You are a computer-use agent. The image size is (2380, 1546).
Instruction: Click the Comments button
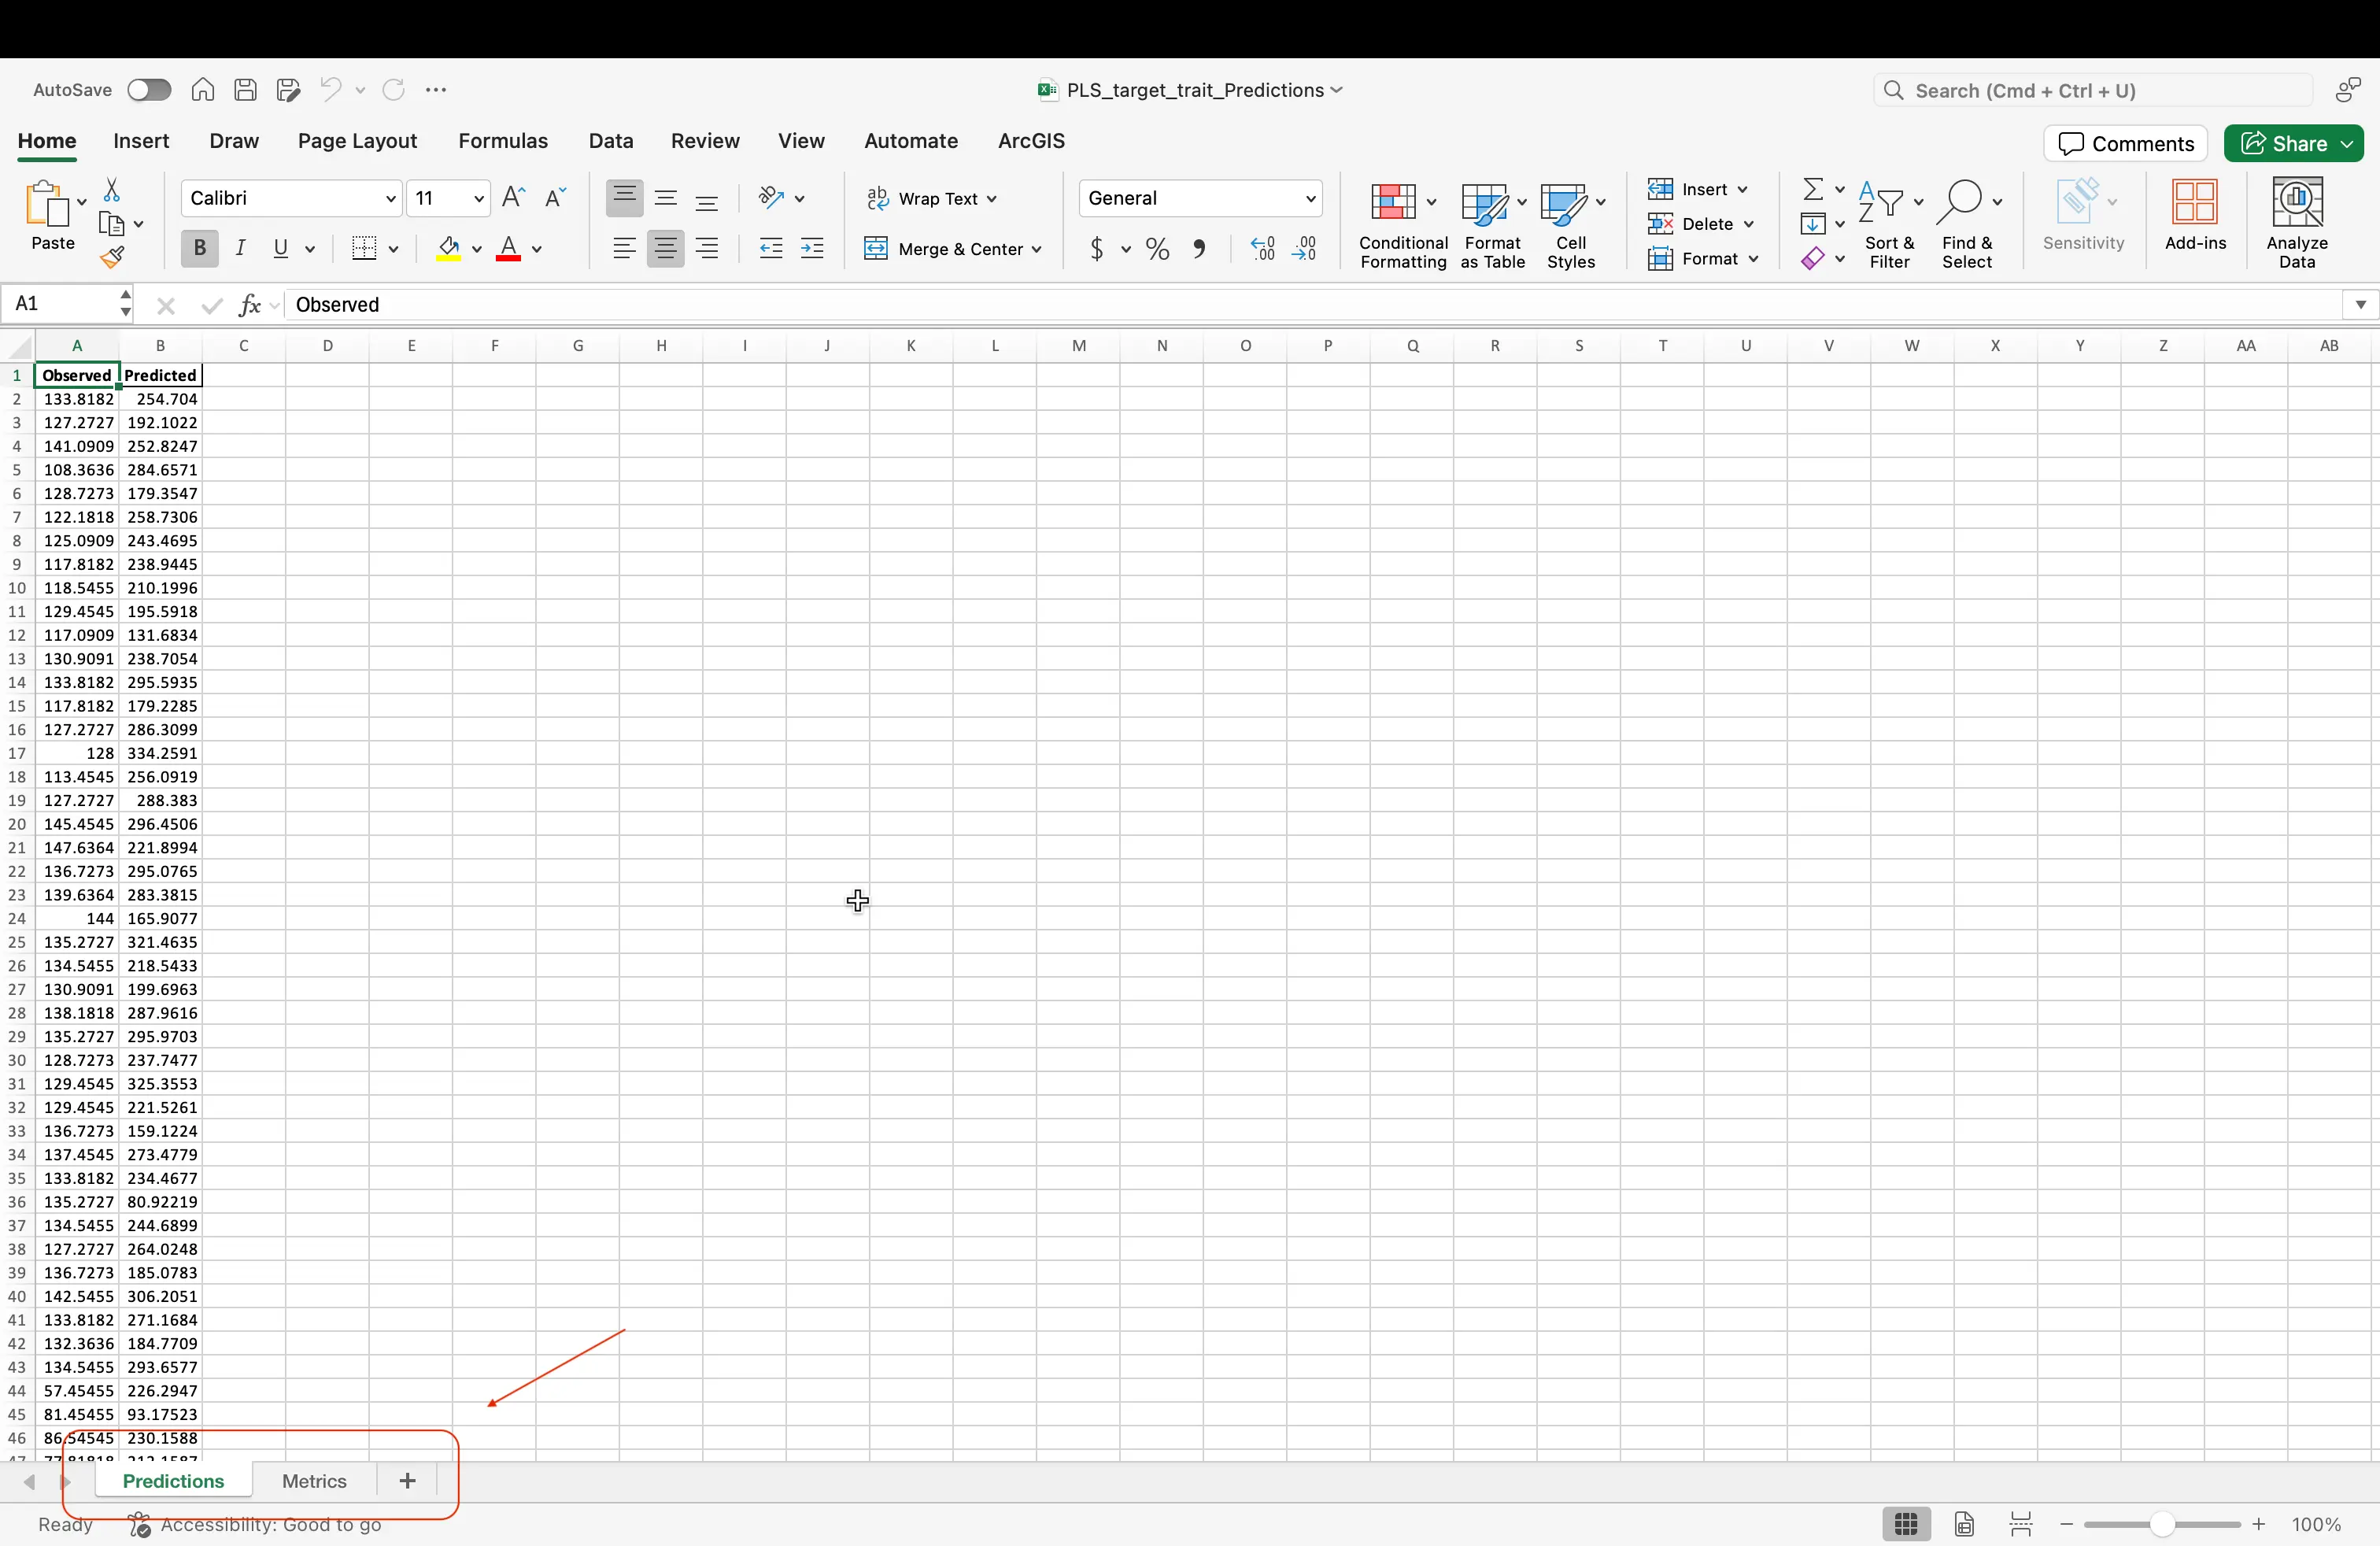[2125, 144]
